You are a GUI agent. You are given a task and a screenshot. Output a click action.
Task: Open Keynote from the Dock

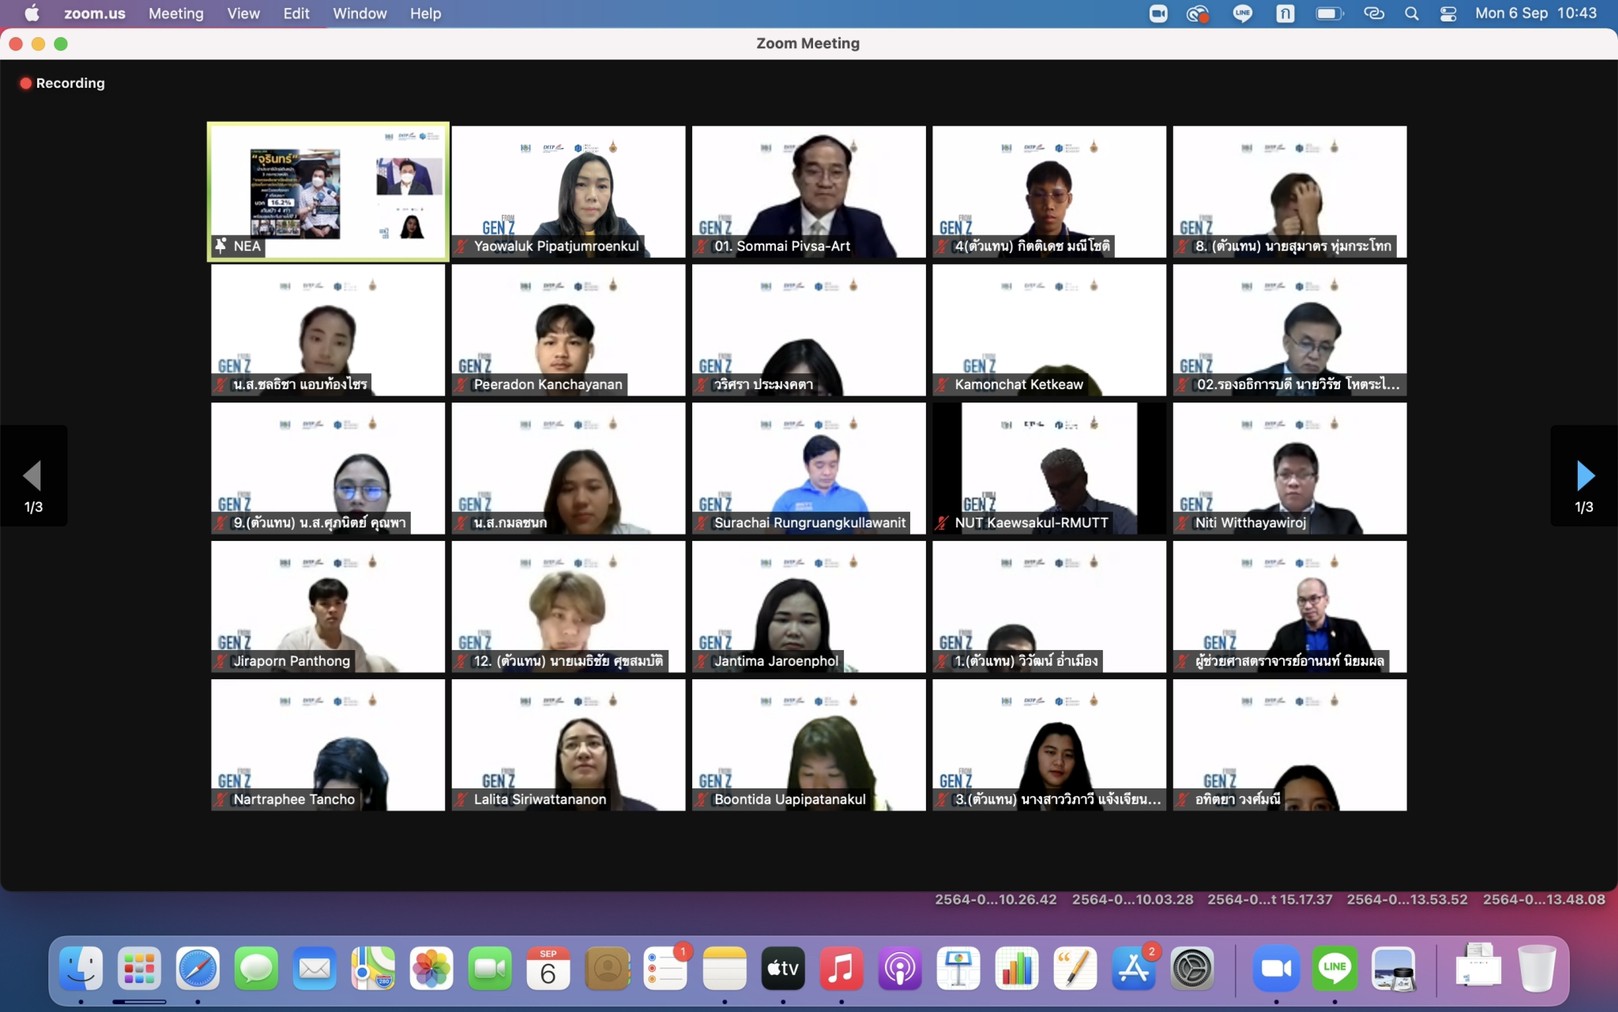click(958, 969)
